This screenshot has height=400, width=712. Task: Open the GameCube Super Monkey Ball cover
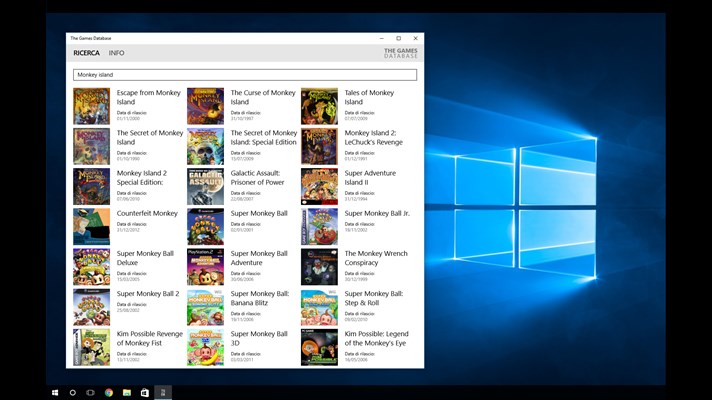point(205,227)
